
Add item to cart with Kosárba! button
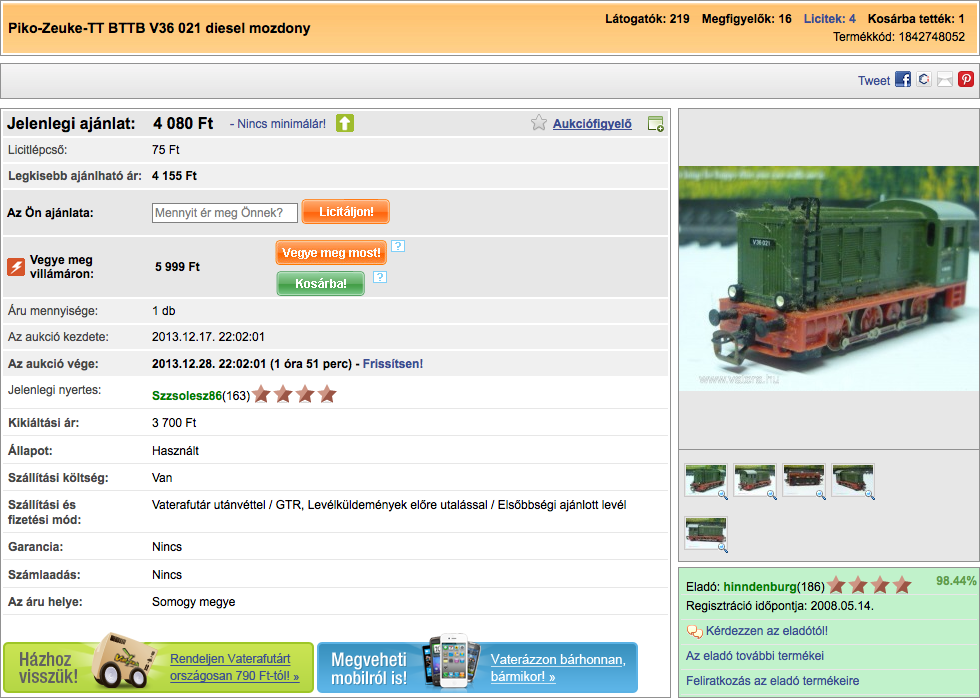click(320, 284)
